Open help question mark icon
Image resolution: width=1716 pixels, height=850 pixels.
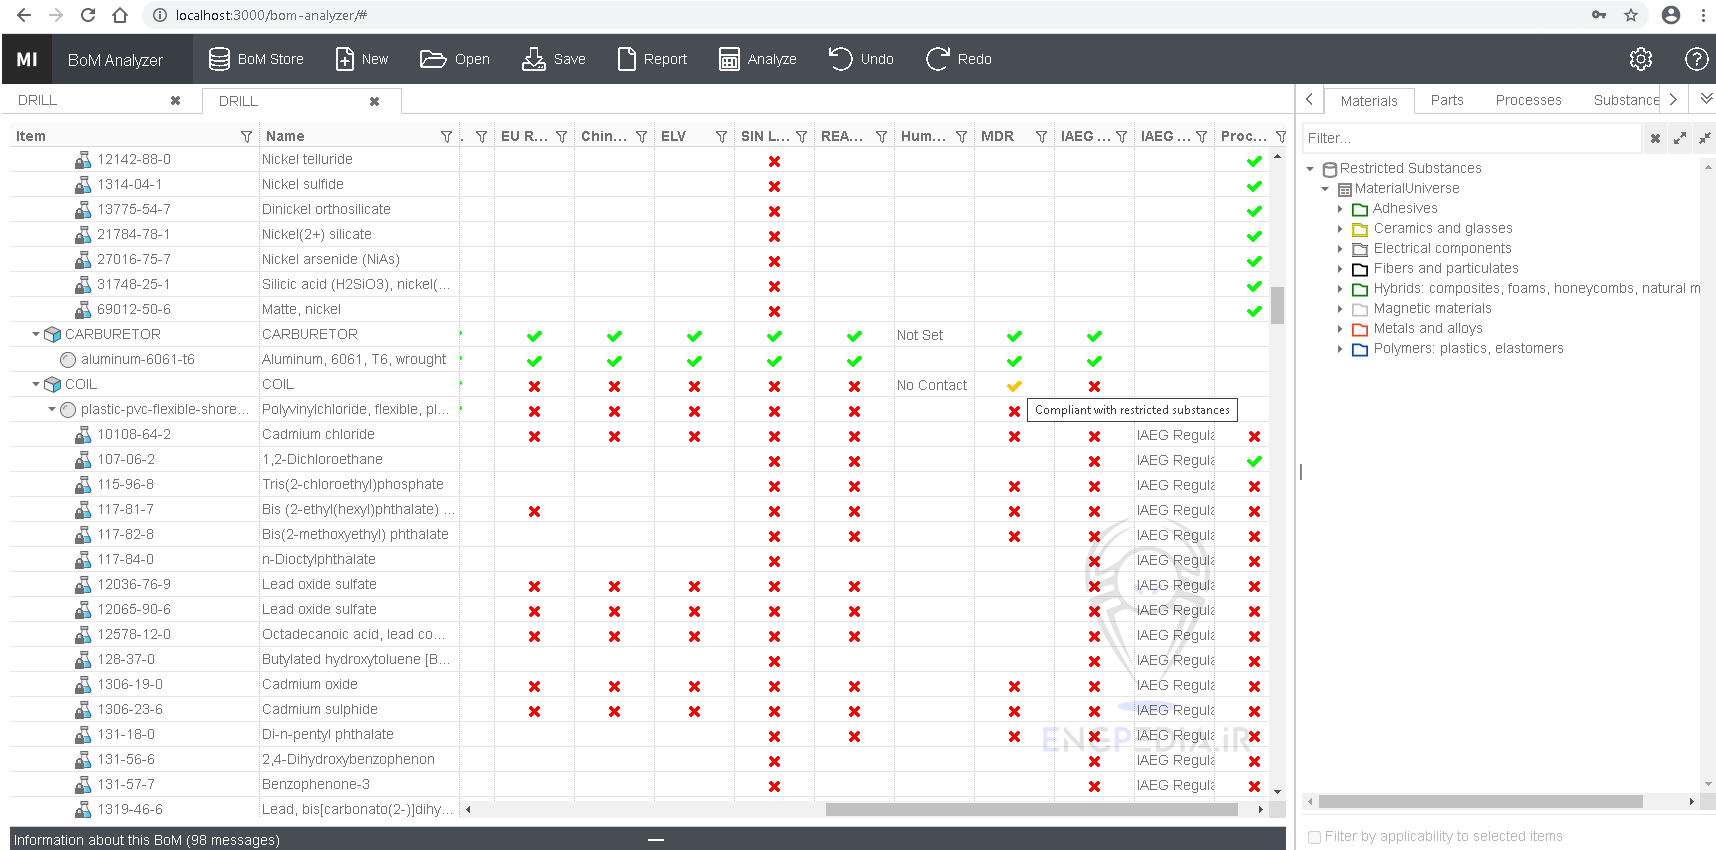(x=1696, y=59)
